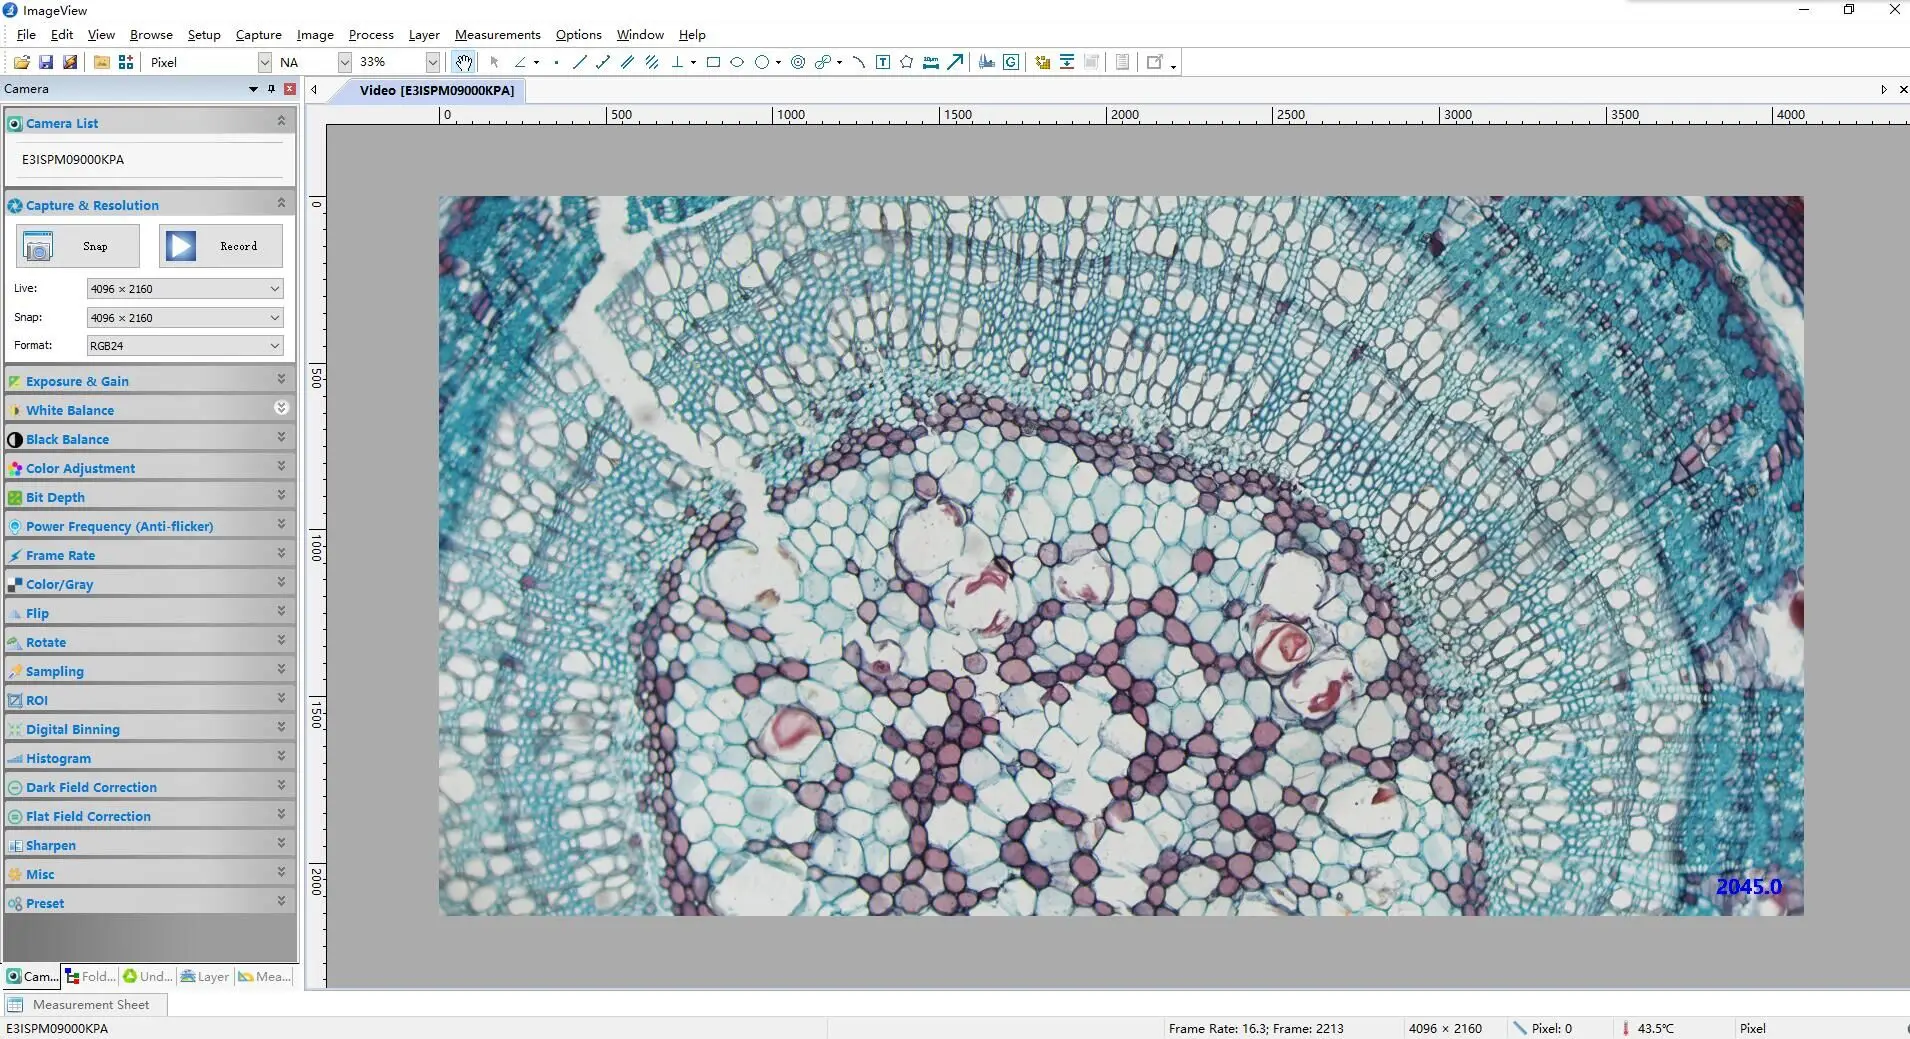
Task: Select the ellipse measurement tool
Action: click(x=737, y=62)
